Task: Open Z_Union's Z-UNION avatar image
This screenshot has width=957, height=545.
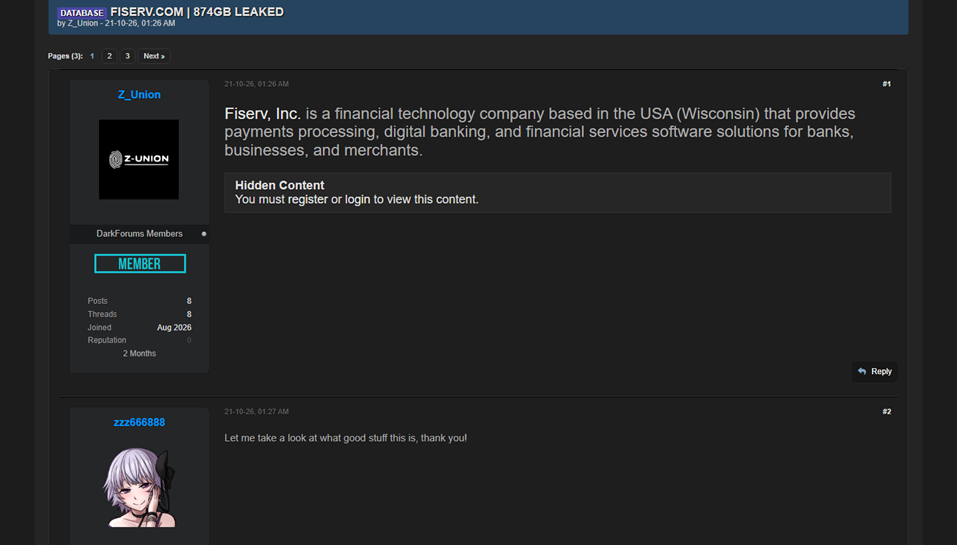Action: (139, 159)
